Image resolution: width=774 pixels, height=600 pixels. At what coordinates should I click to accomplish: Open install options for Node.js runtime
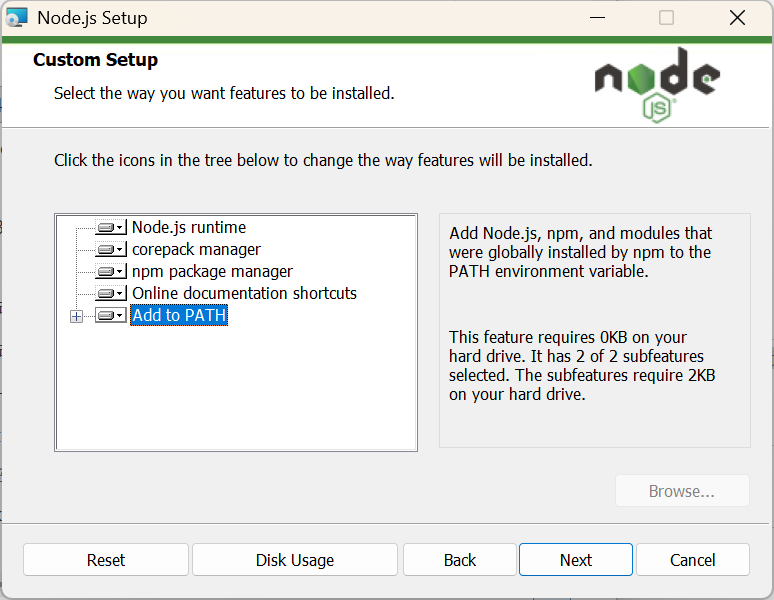[111, 227]
